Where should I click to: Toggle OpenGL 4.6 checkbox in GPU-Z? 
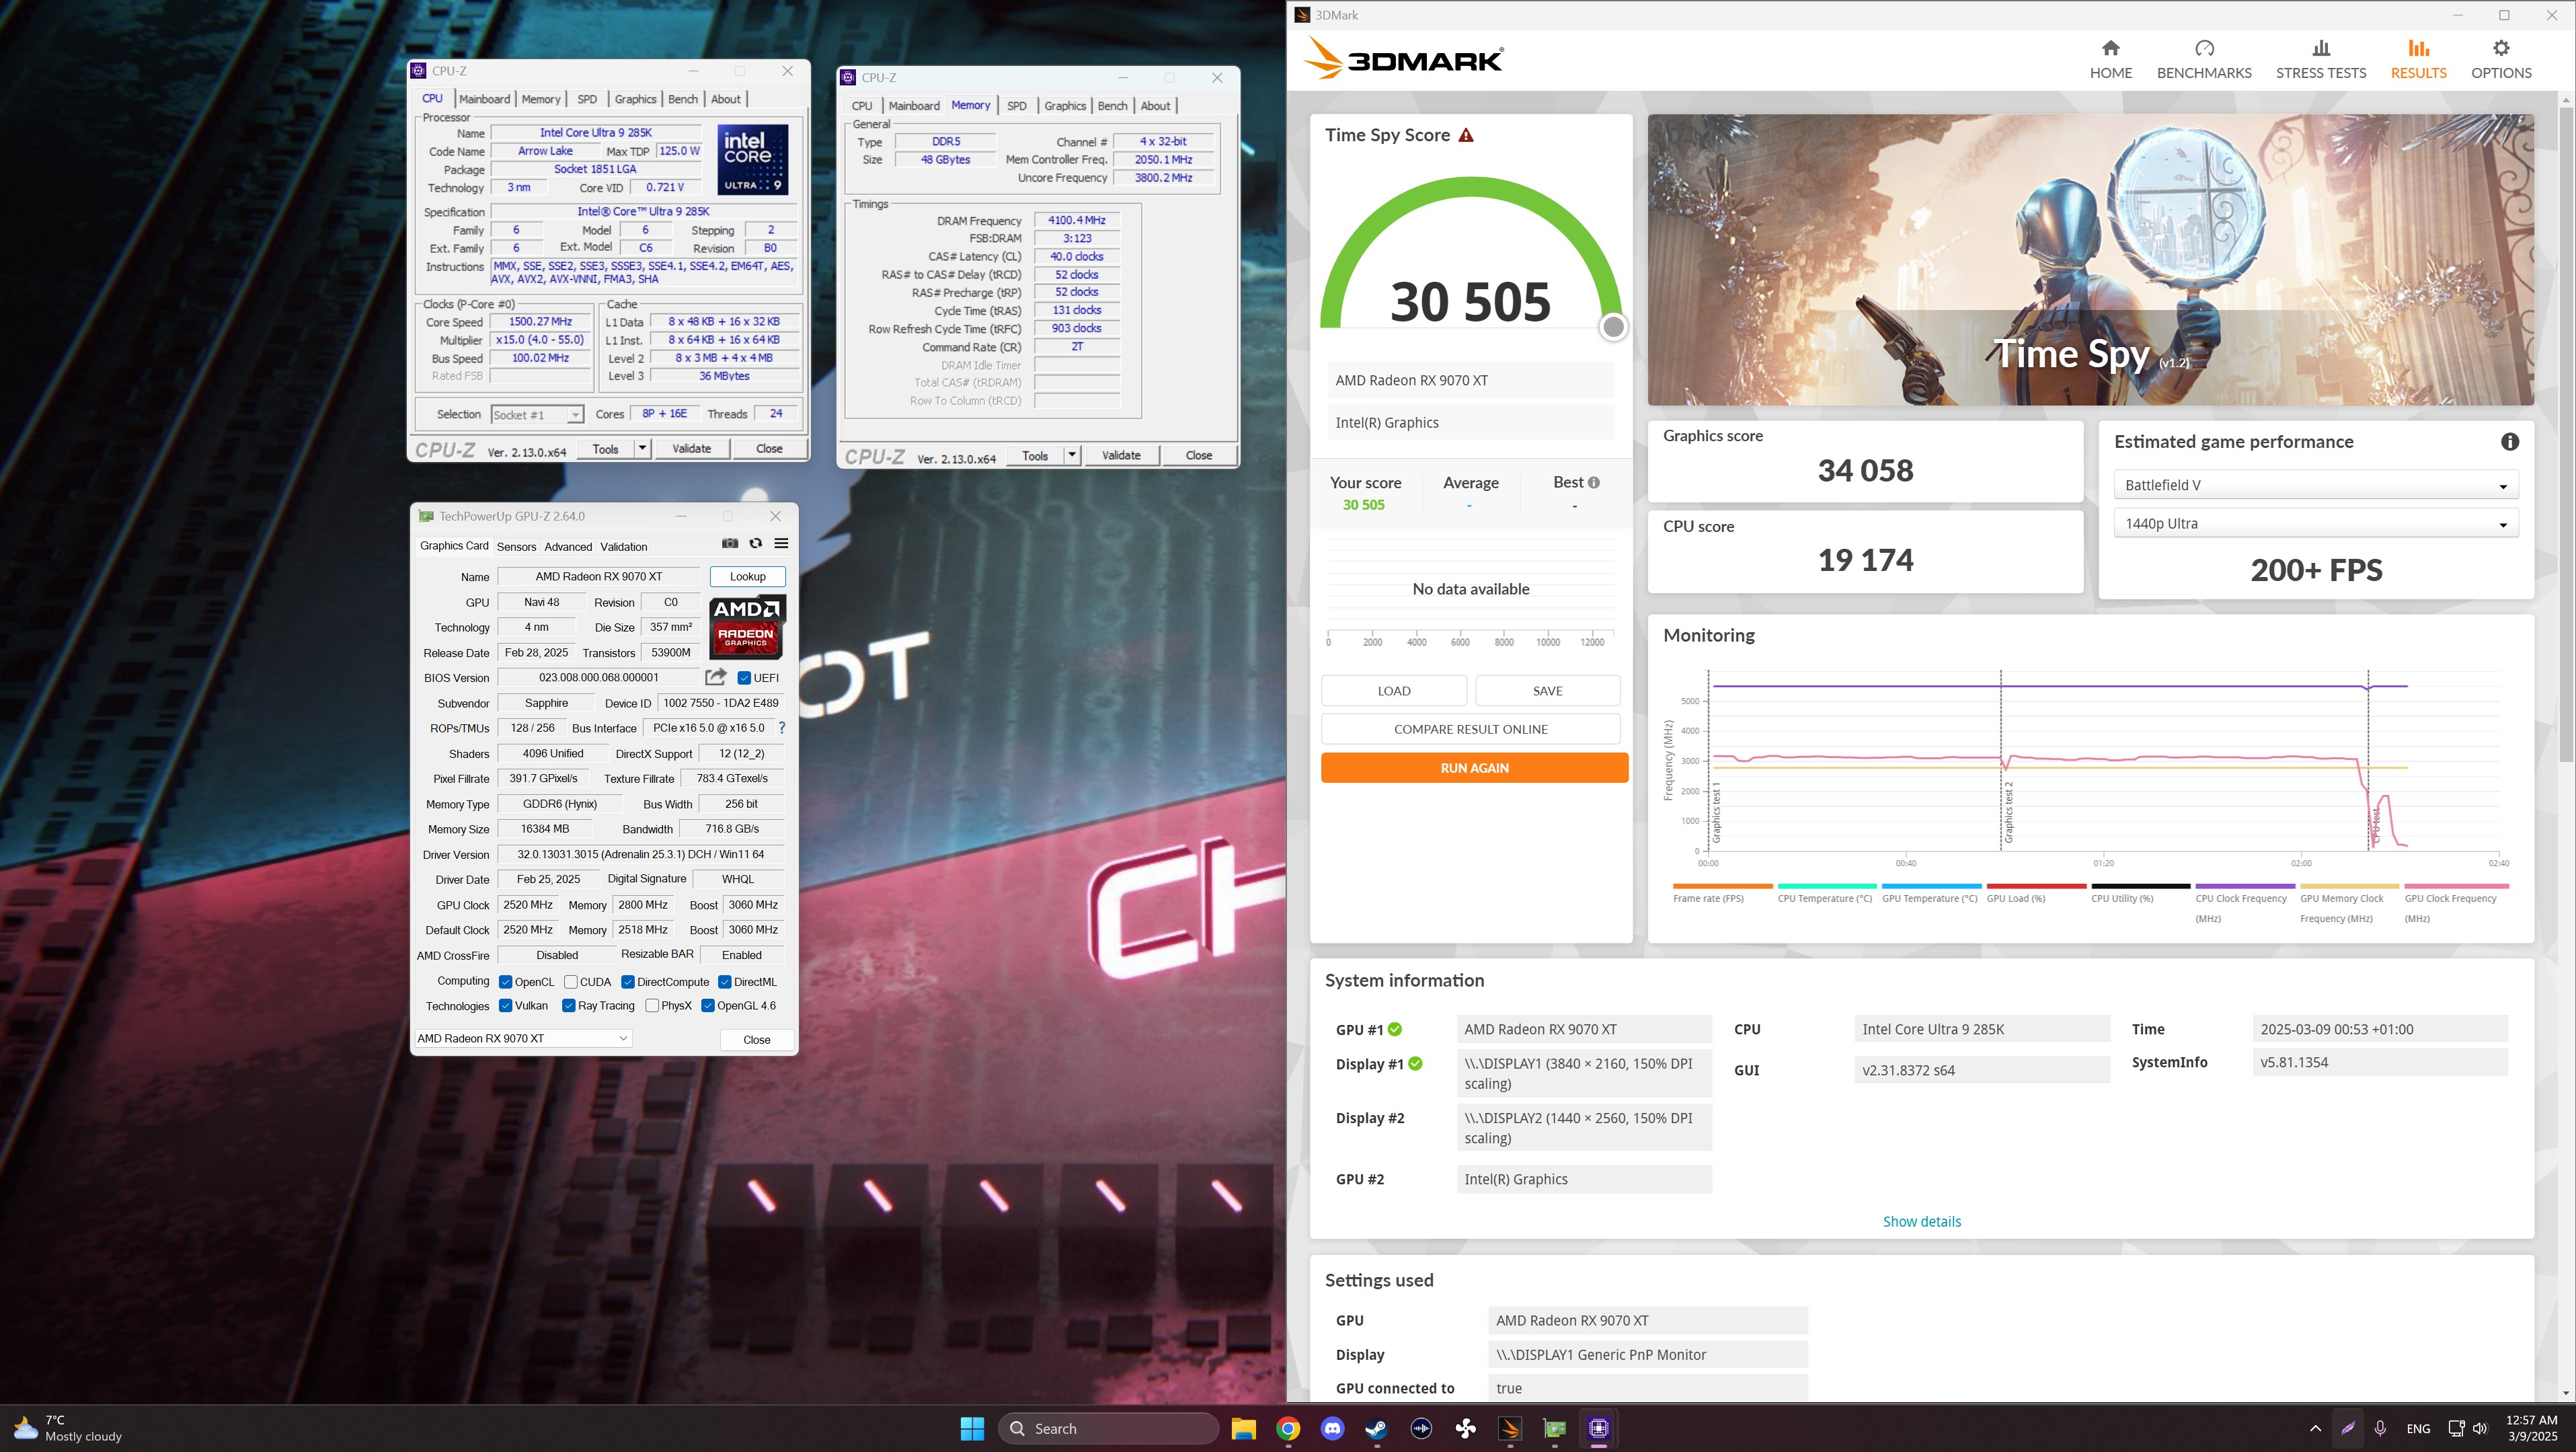[708, 1006]
